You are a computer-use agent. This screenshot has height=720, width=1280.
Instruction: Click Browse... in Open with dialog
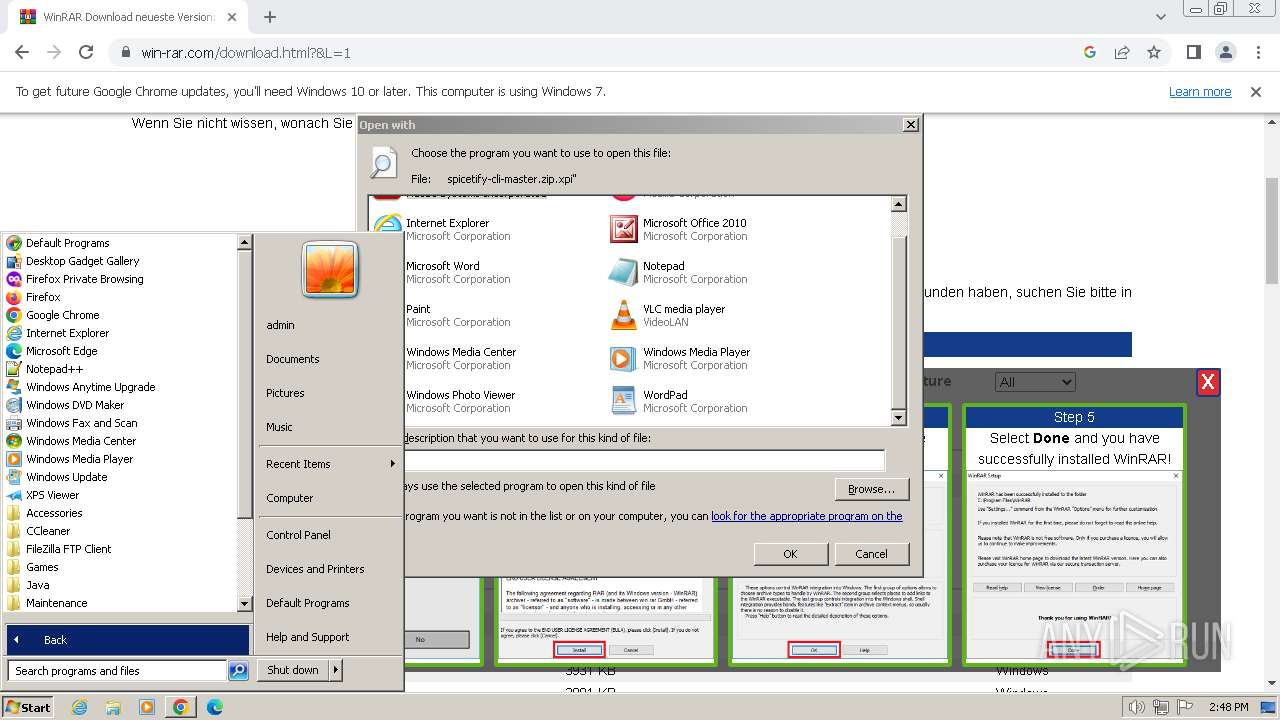pyautogui.click(x=871, y=489)
